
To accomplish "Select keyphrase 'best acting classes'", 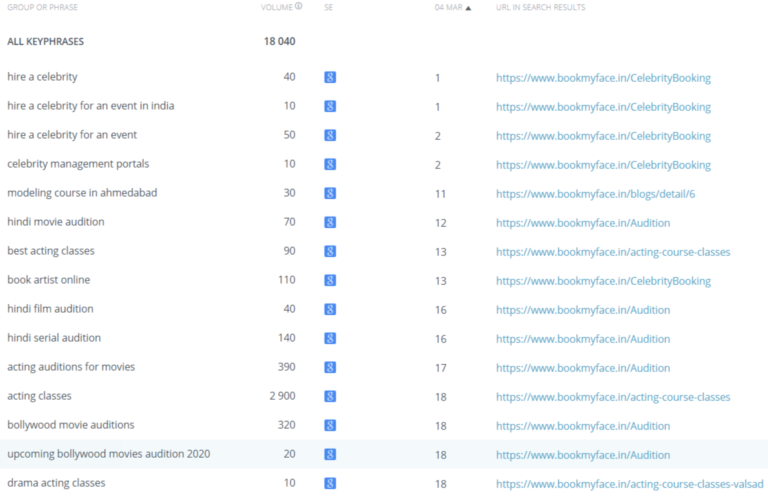I will click(x=51, y=251).
